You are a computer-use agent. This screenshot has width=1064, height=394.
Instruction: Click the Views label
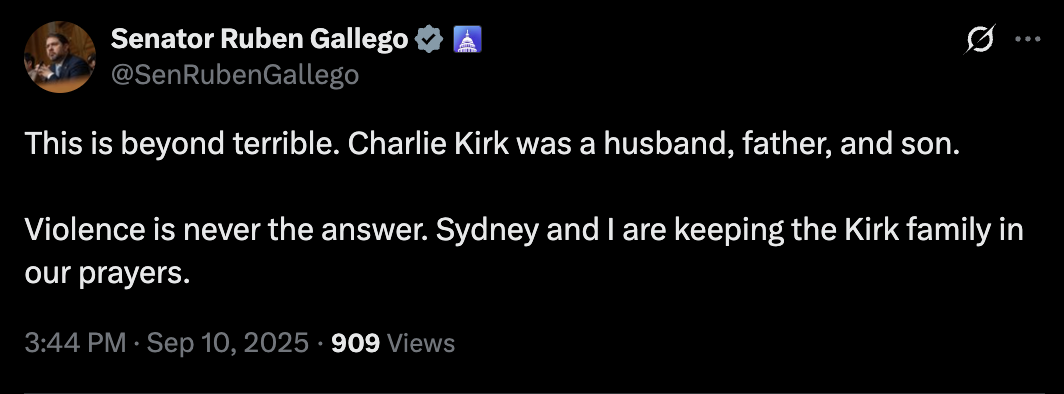pos(421,343)
